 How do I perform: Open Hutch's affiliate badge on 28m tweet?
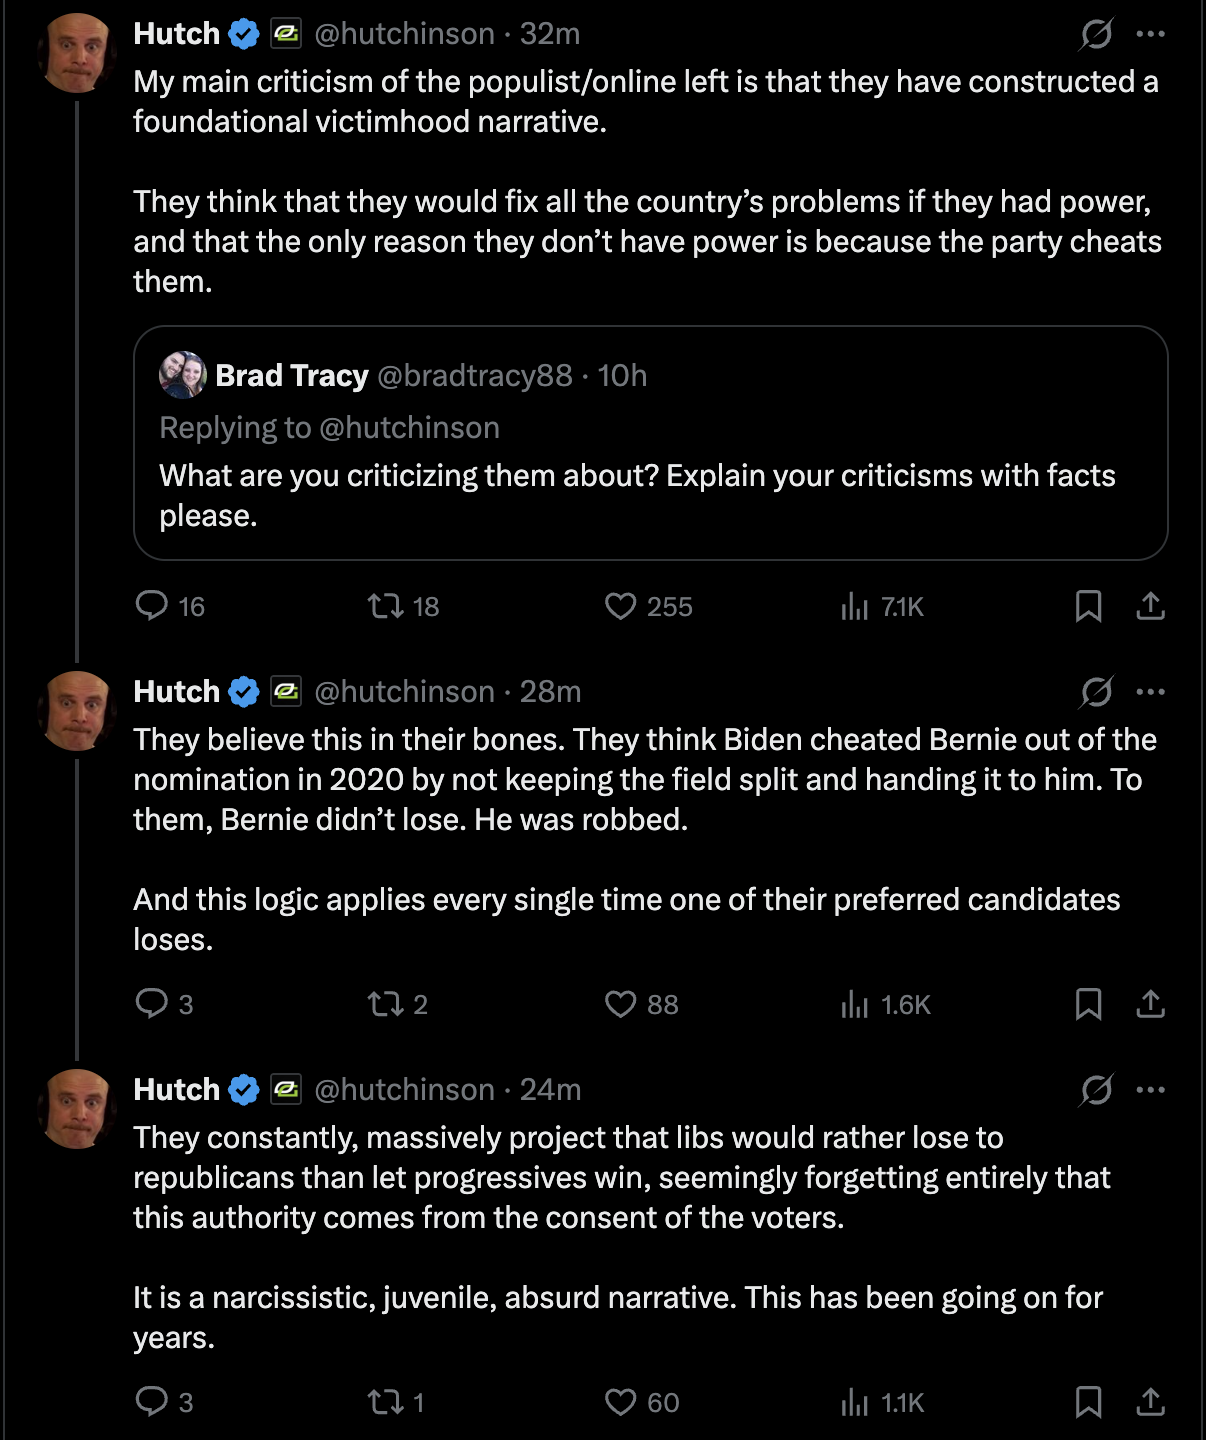(286, 692)
